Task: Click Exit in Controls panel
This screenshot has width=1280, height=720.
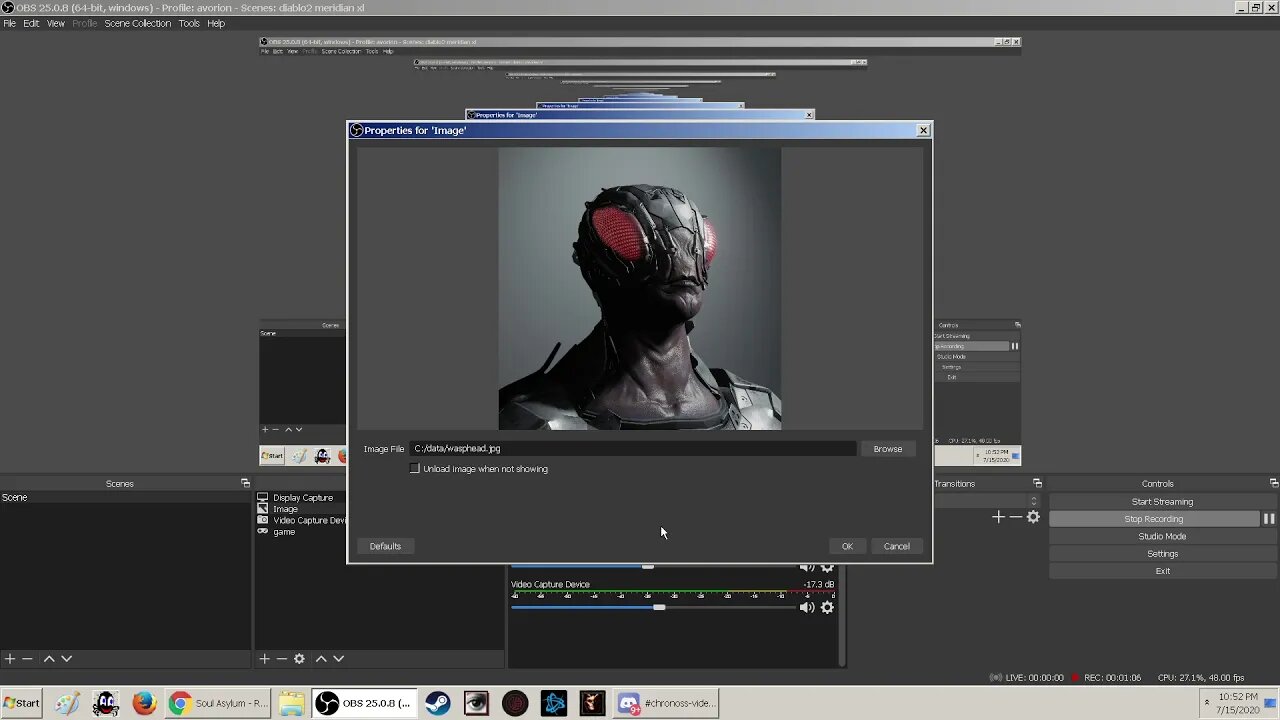Action: tap(1162, 571)
